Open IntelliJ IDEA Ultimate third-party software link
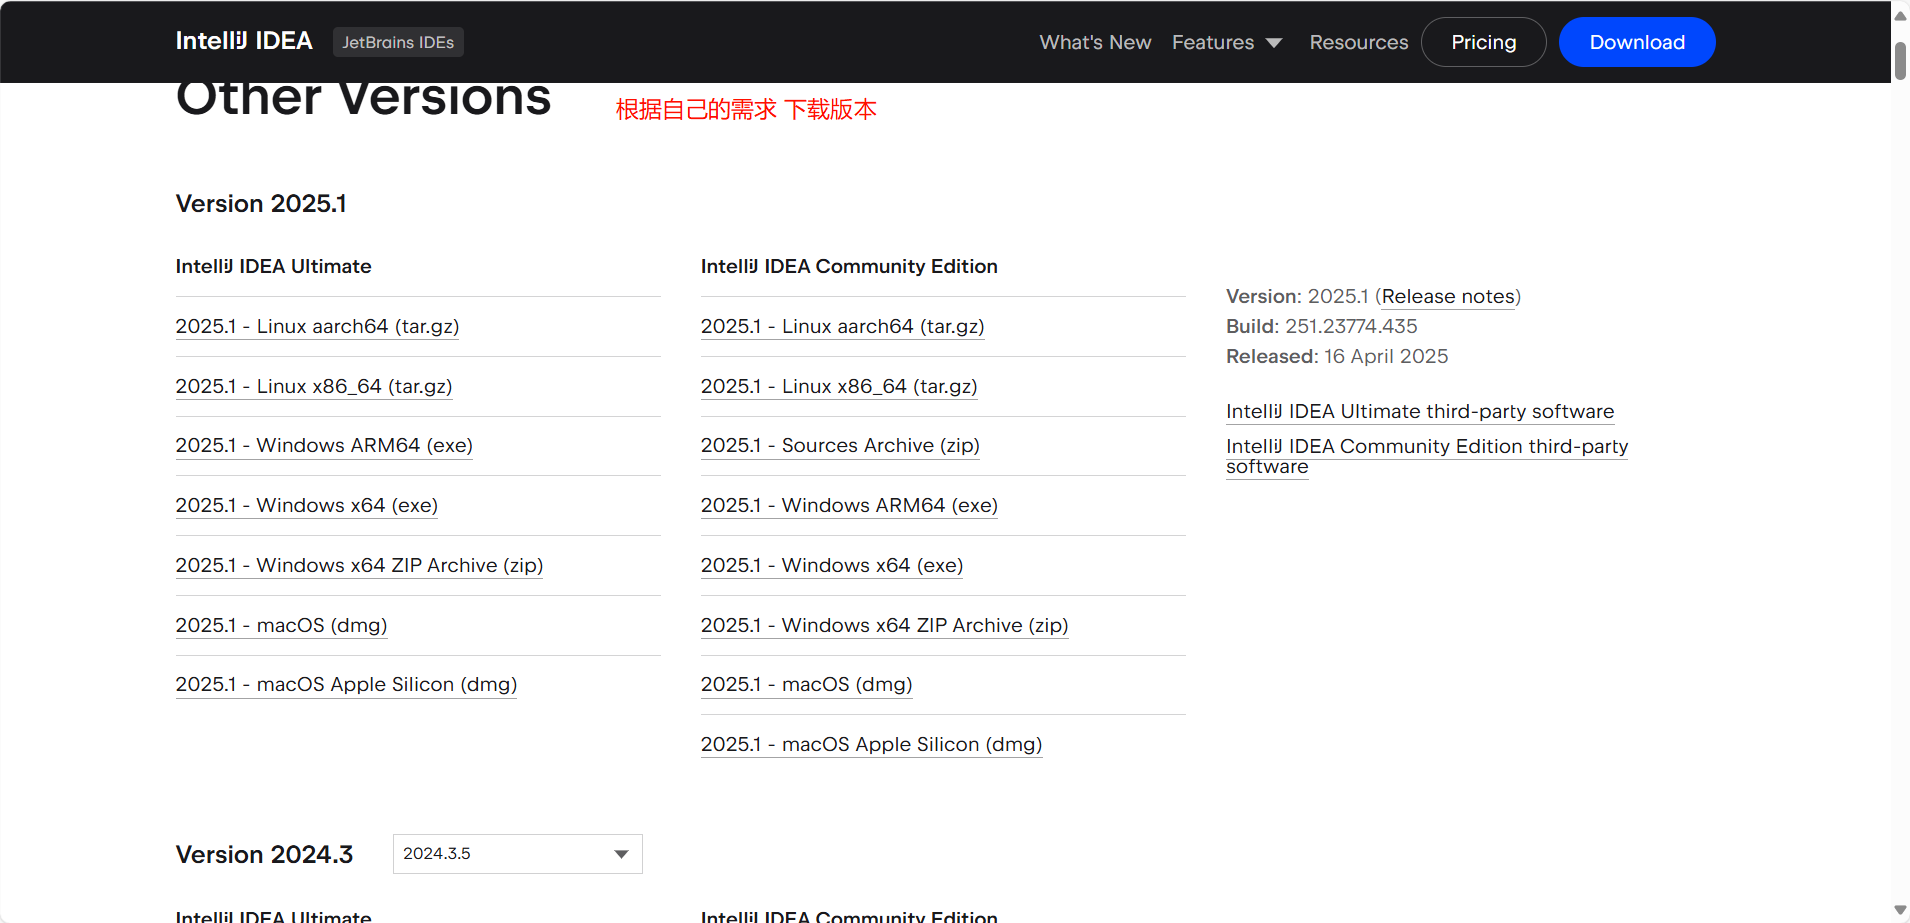The width and height of the screenshot is (1910, 923). click(1420, 411)
